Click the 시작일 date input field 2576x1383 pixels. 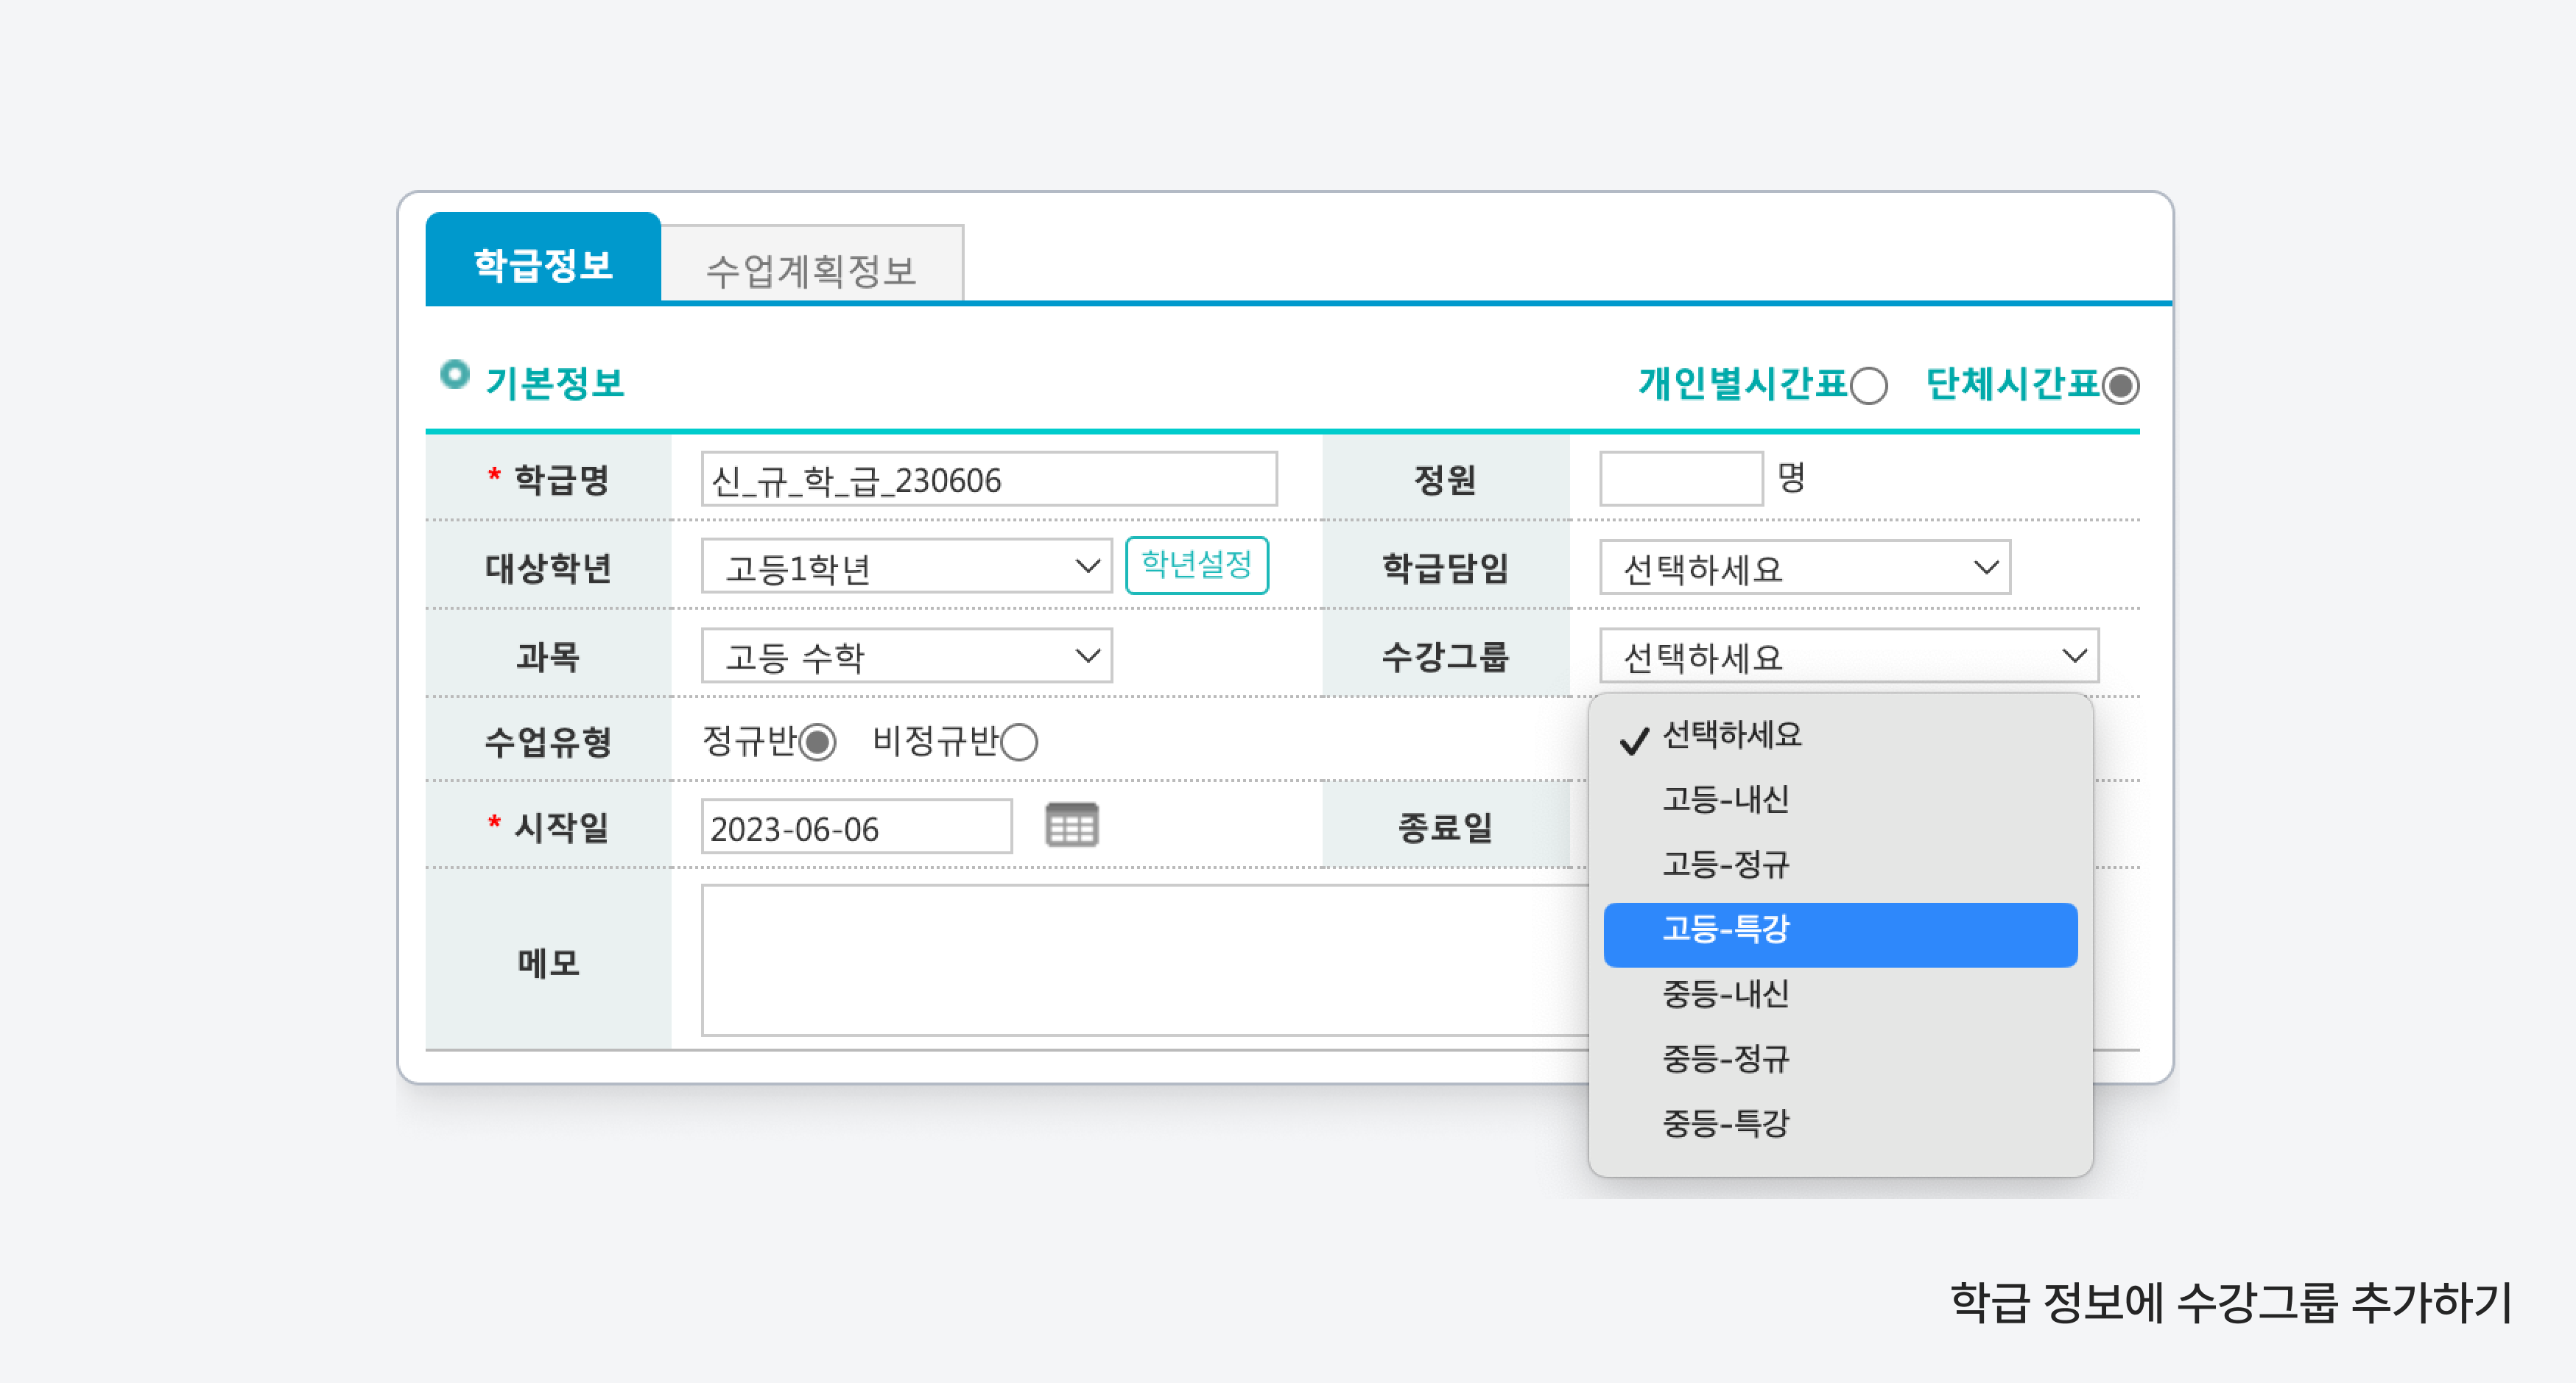(x=856, y=828)
